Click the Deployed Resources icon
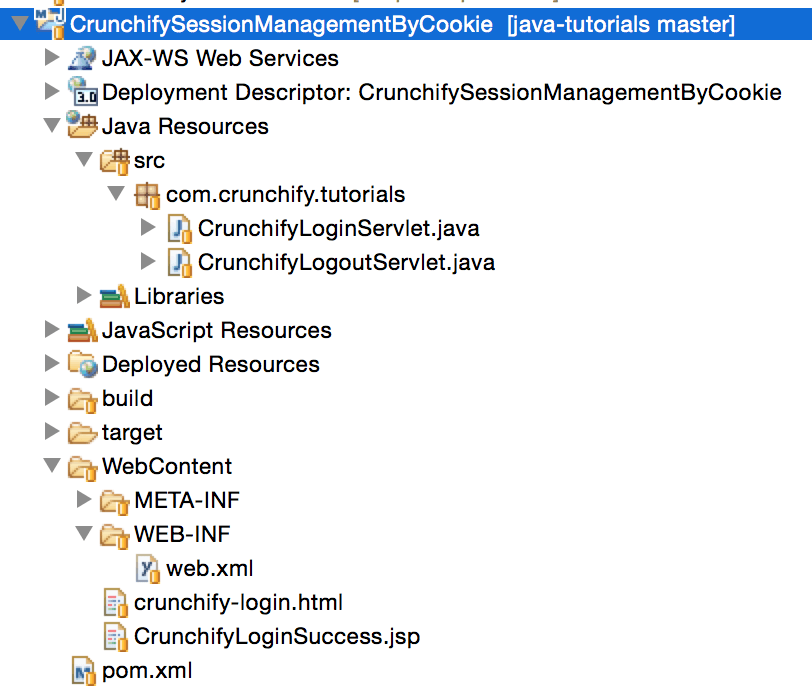Image resolution: width=812 pixels, height=688 pixels. click(83, 365)
